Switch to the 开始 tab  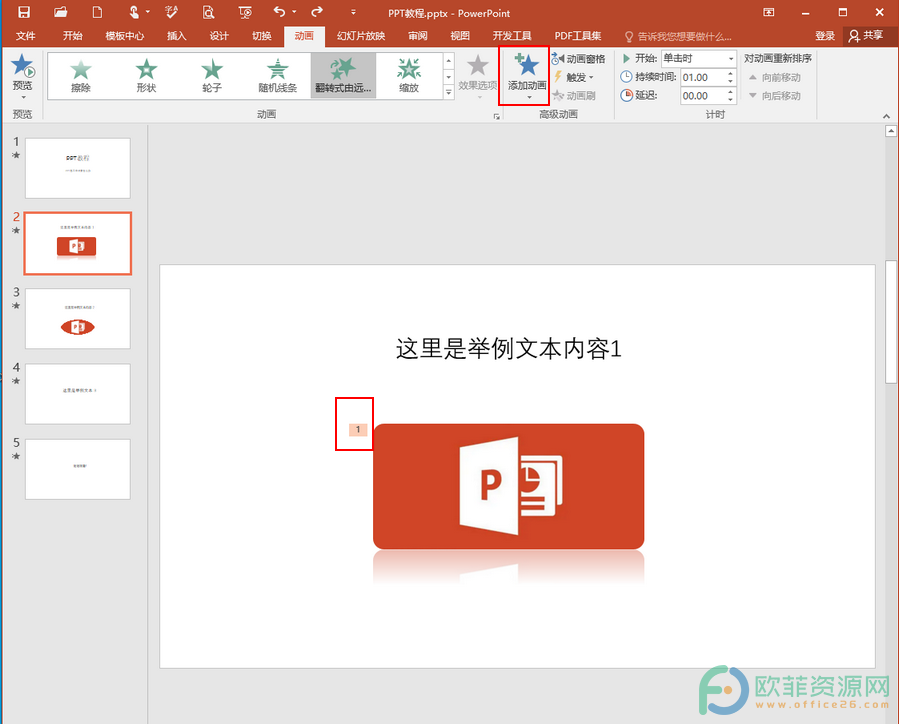tap(73, 36)
